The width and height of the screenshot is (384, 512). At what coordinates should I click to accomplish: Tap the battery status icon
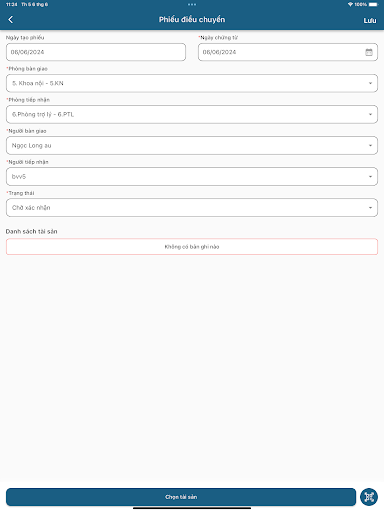click(373, 4)
